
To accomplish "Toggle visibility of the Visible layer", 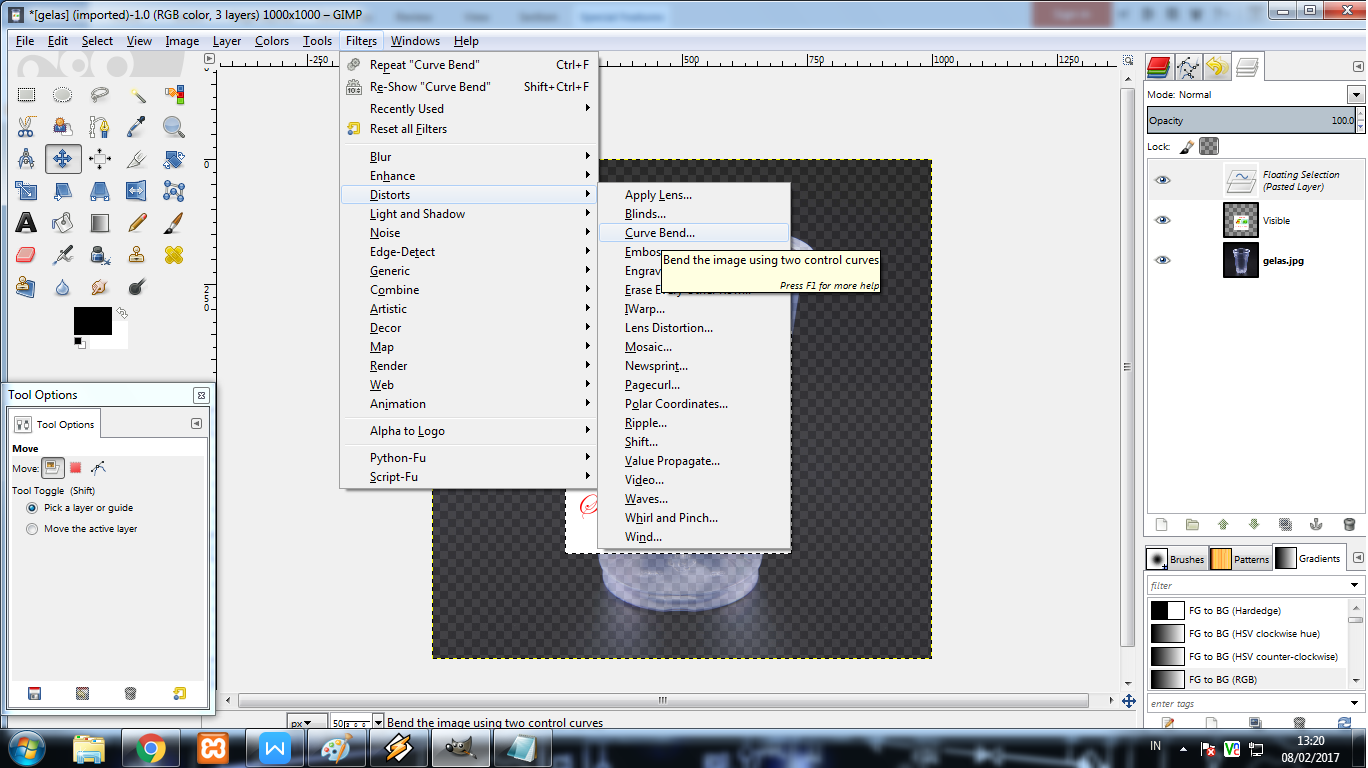I will (1162, 220).
